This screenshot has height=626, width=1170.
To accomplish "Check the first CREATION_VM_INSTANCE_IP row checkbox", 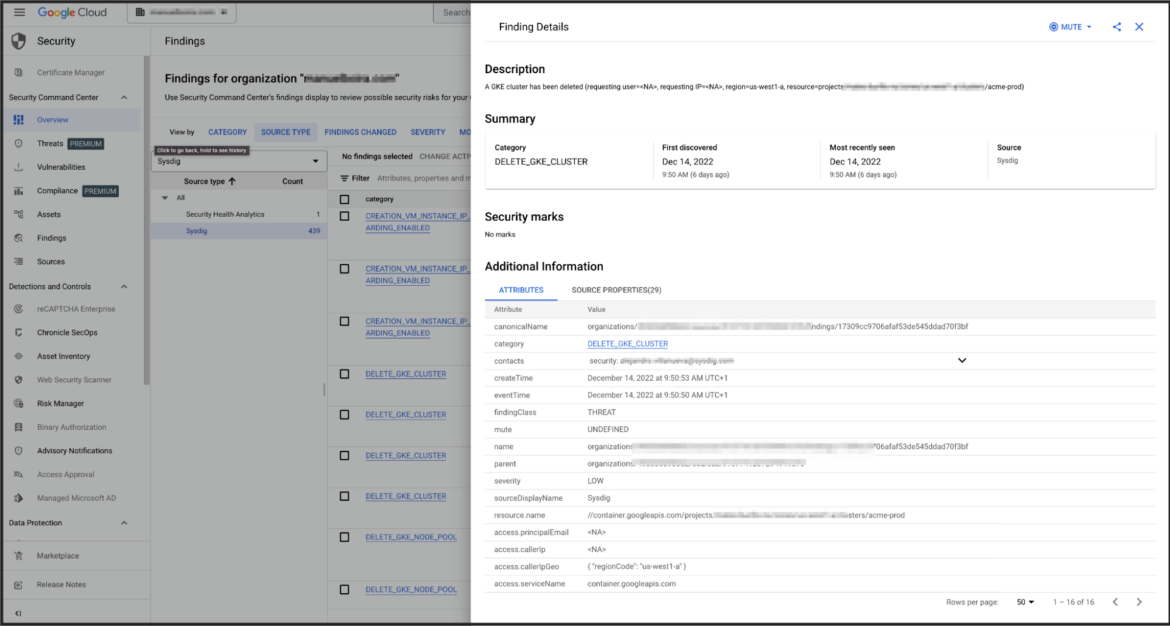I will [x=345, y=216].
